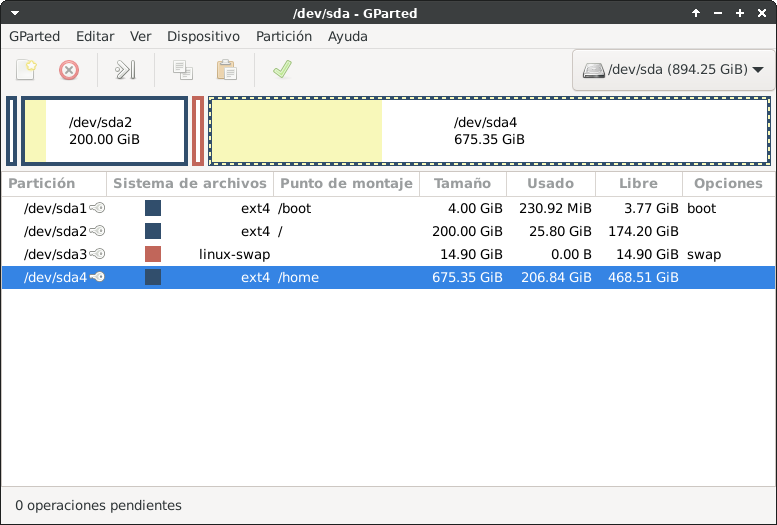Image resolution: width=777 pixels, height=525 pixels.
Task: Click the Copy partition toolbar icon
Action: point(182,70)
